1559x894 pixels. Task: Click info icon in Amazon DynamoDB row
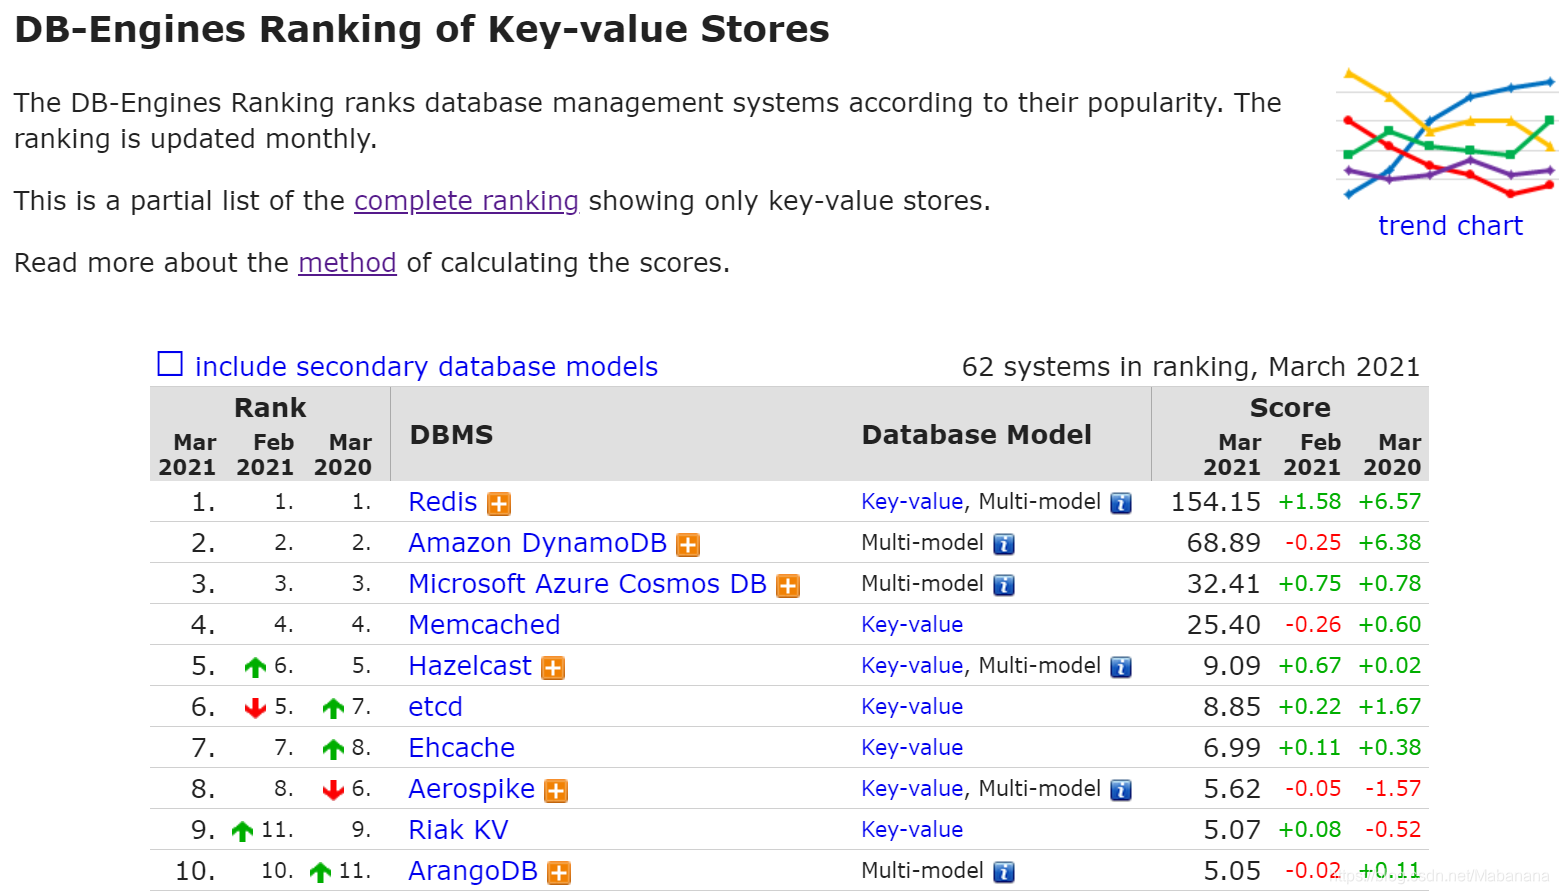click(1004, 544)
